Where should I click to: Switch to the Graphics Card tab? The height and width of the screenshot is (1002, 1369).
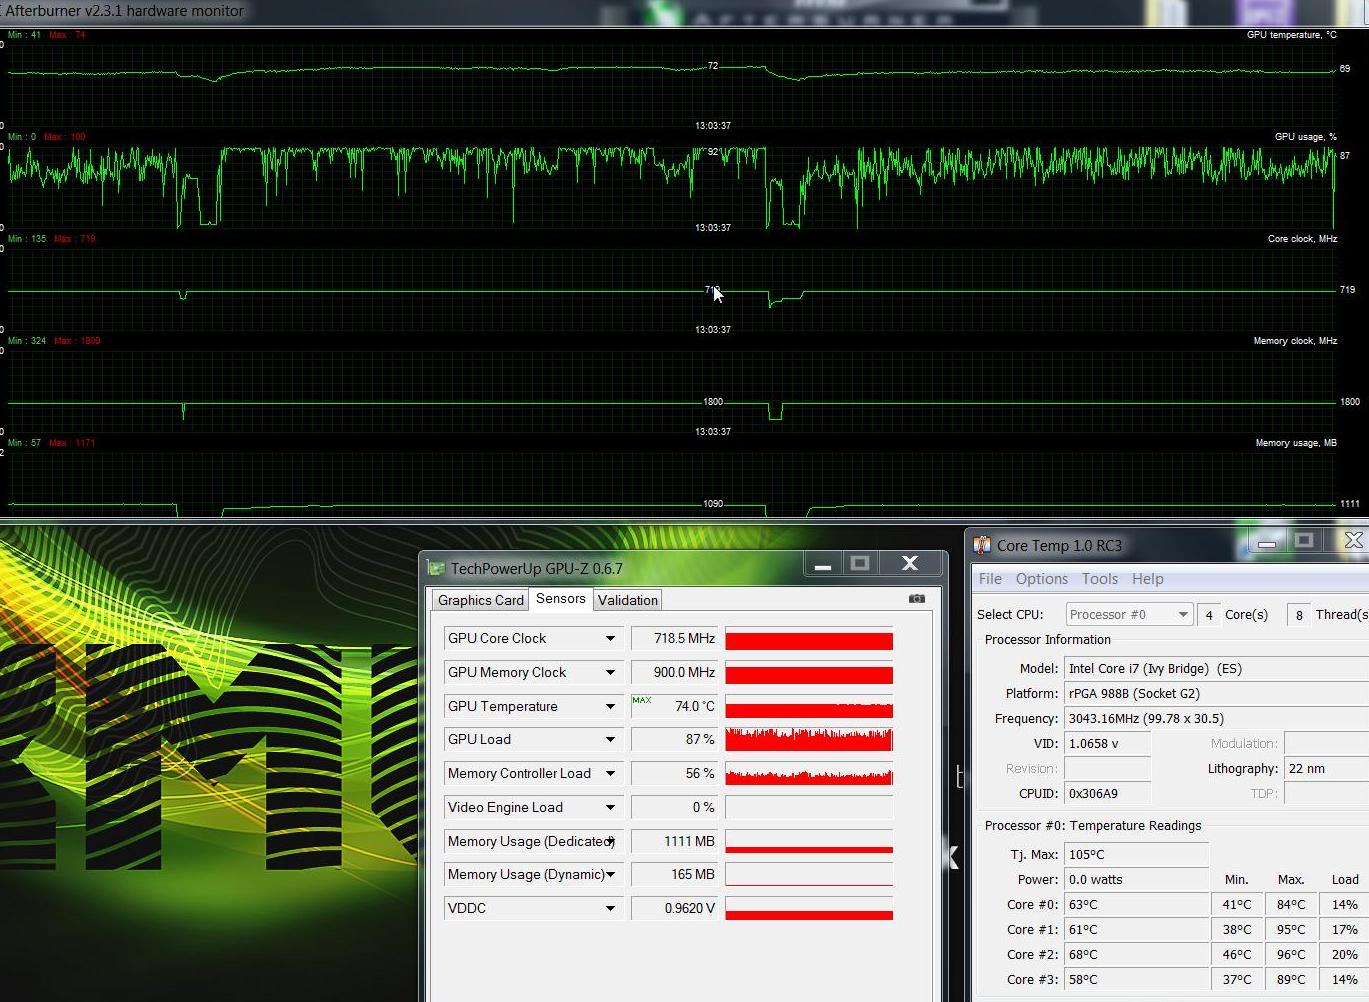pos(480,600)
